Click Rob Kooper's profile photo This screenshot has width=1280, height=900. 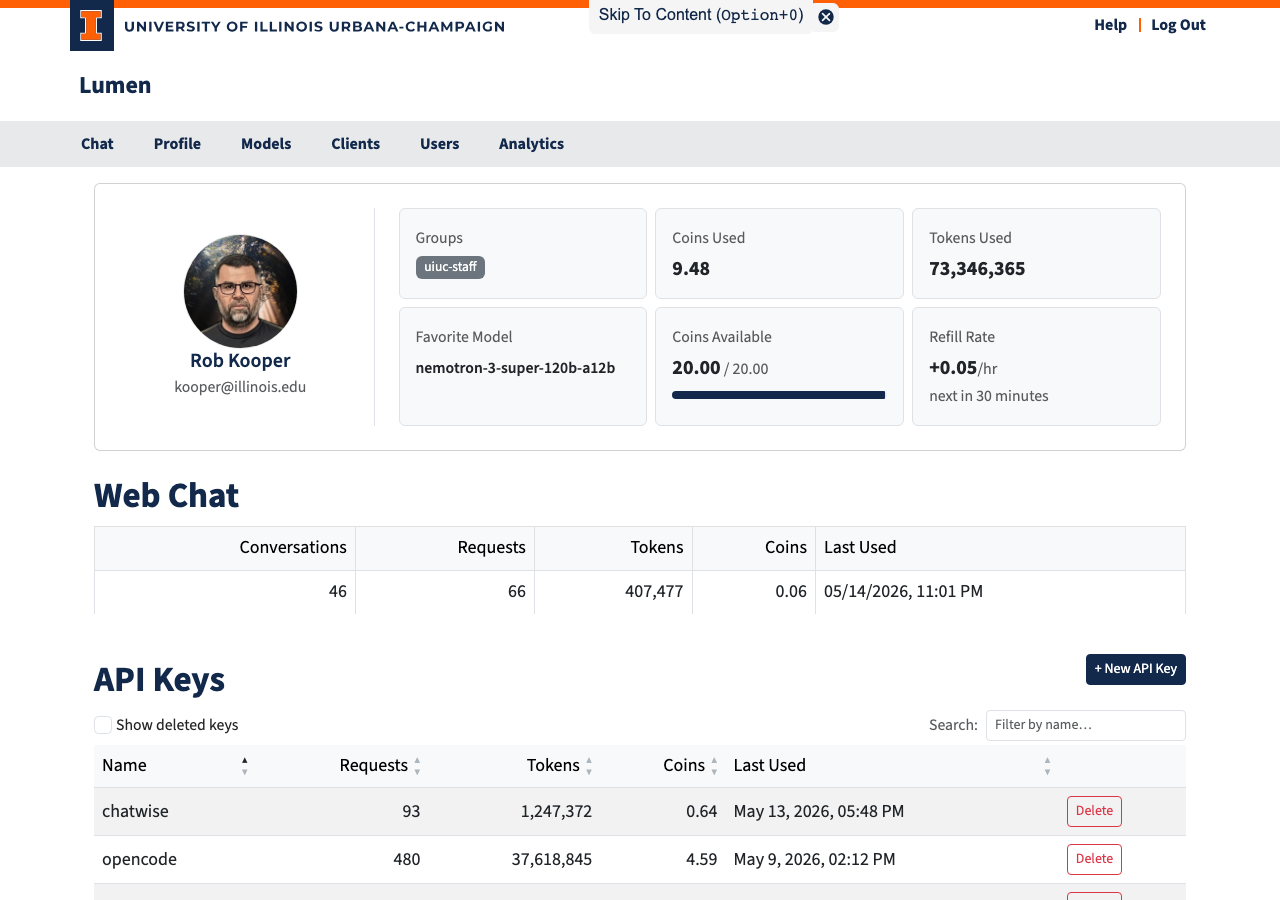pyautogui.click(x=240, y=291)
